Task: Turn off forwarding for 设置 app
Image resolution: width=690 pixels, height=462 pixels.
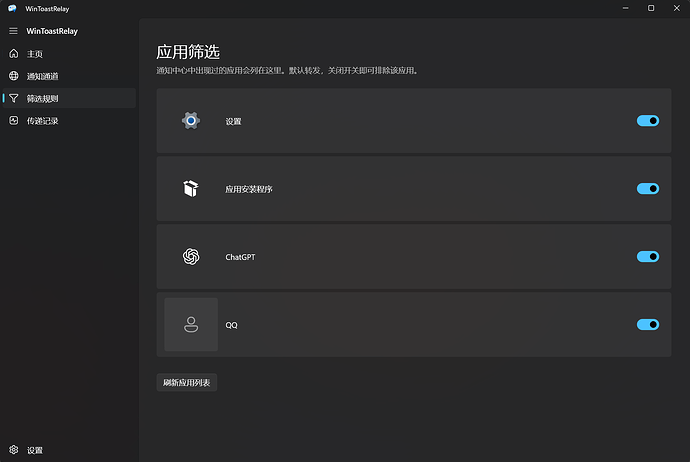Action: tap(648, 121)
